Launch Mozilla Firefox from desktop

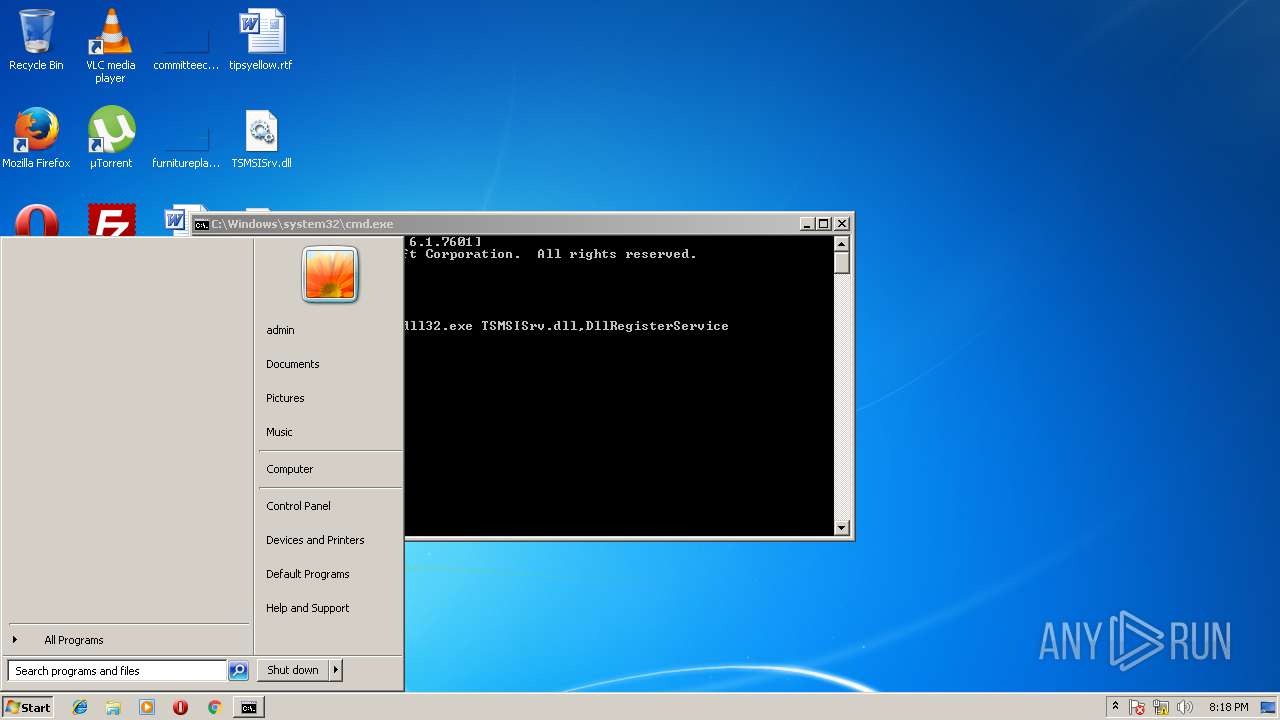(36, 138)
